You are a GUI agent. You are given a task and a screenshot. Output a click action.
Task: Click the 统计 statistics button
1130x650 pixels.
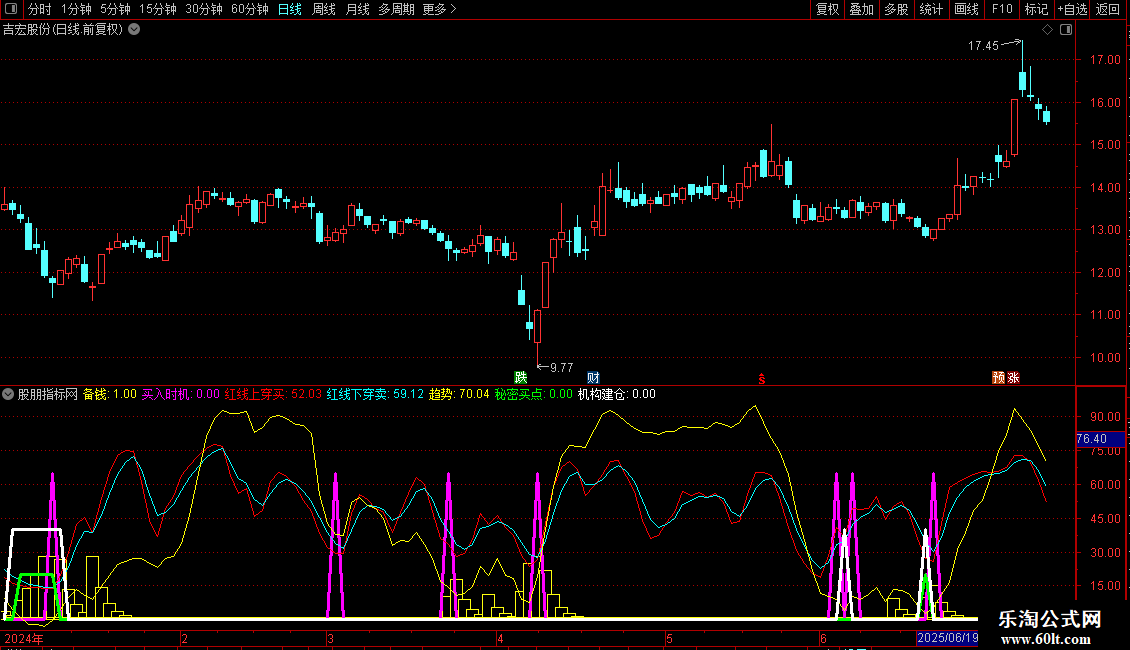931,9
